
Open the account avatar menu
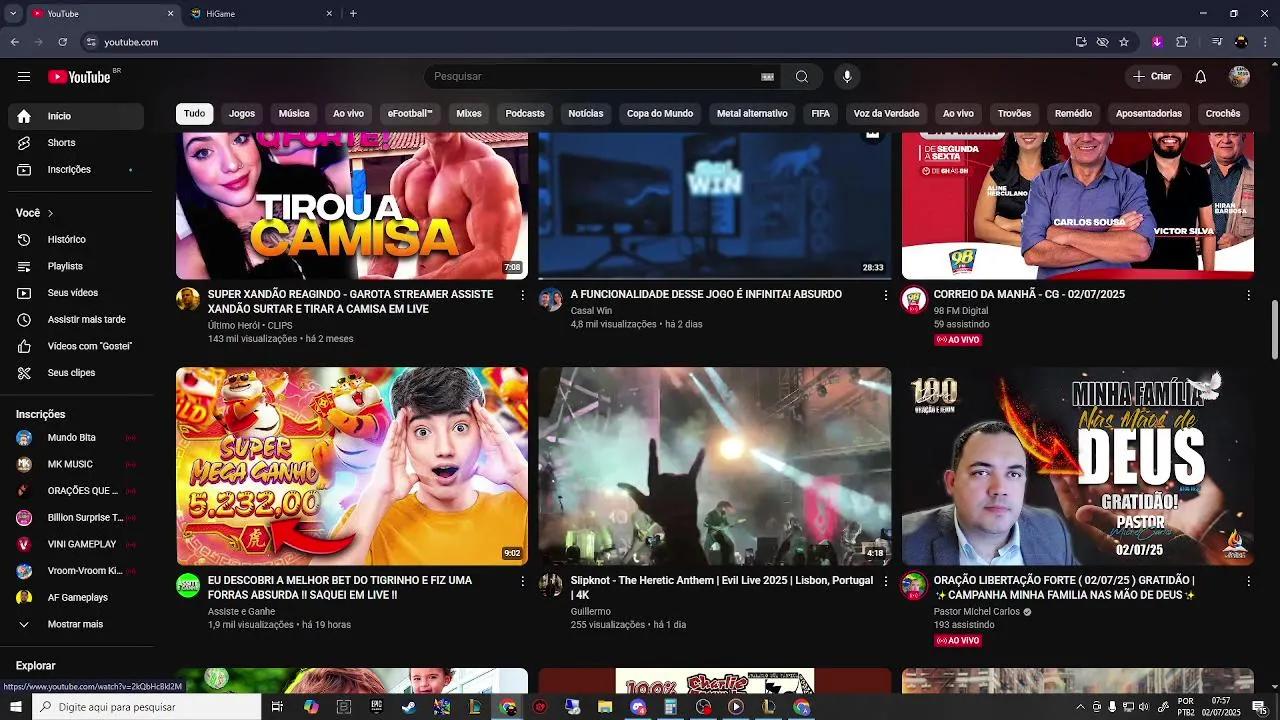(1239, 77)
